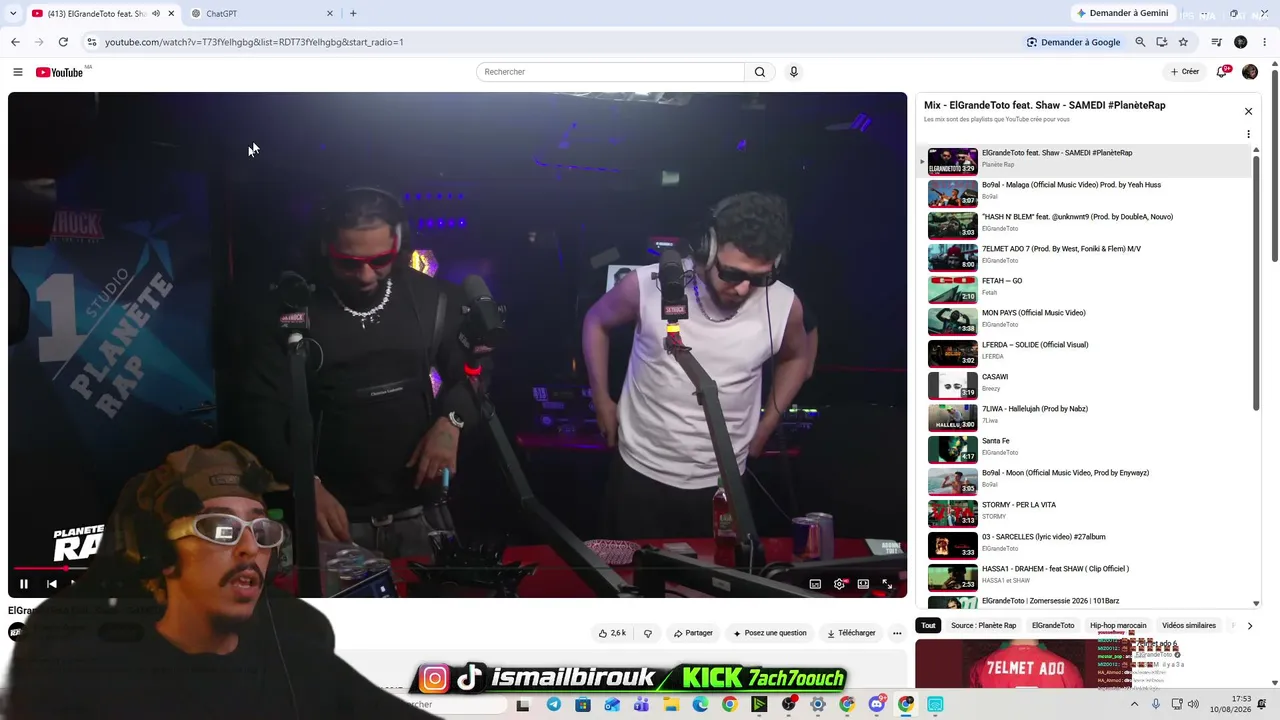1280x720 pixels.
Task: Click Posez une question button
Action: coord(770,633)
